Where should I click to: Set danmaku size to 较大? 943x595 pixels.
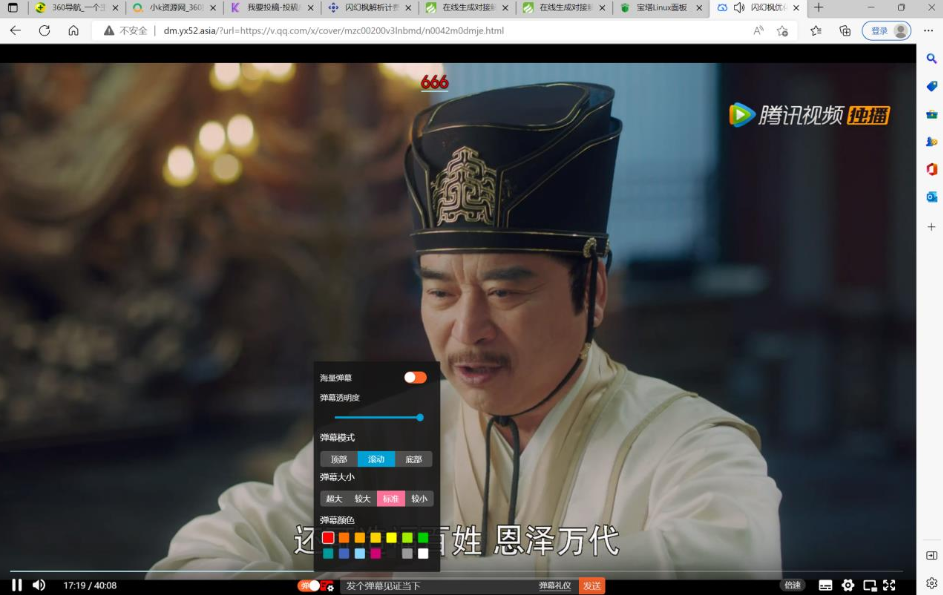coord(363,499)
